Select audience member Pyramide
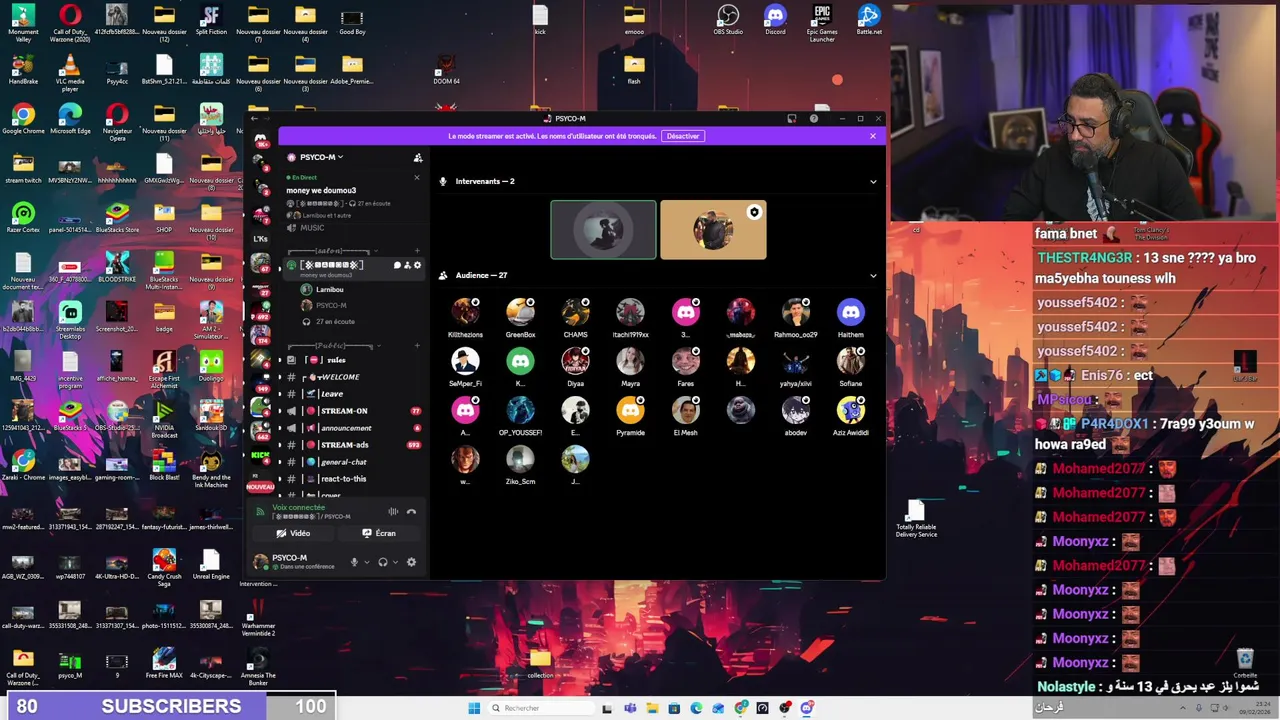 coord(630,416)
